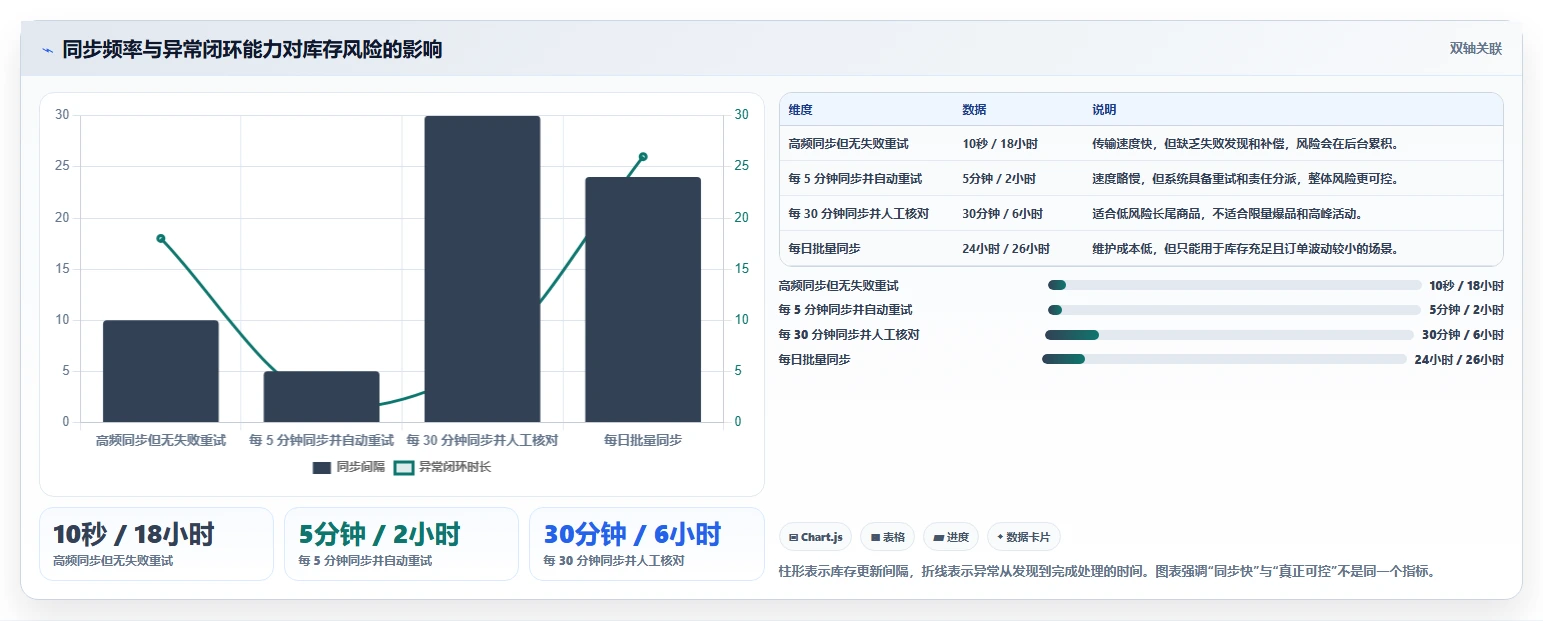1543x621 pixels.
Task: Open the 30分钟 / 6小时 stat card
Action: coord(646,544)
